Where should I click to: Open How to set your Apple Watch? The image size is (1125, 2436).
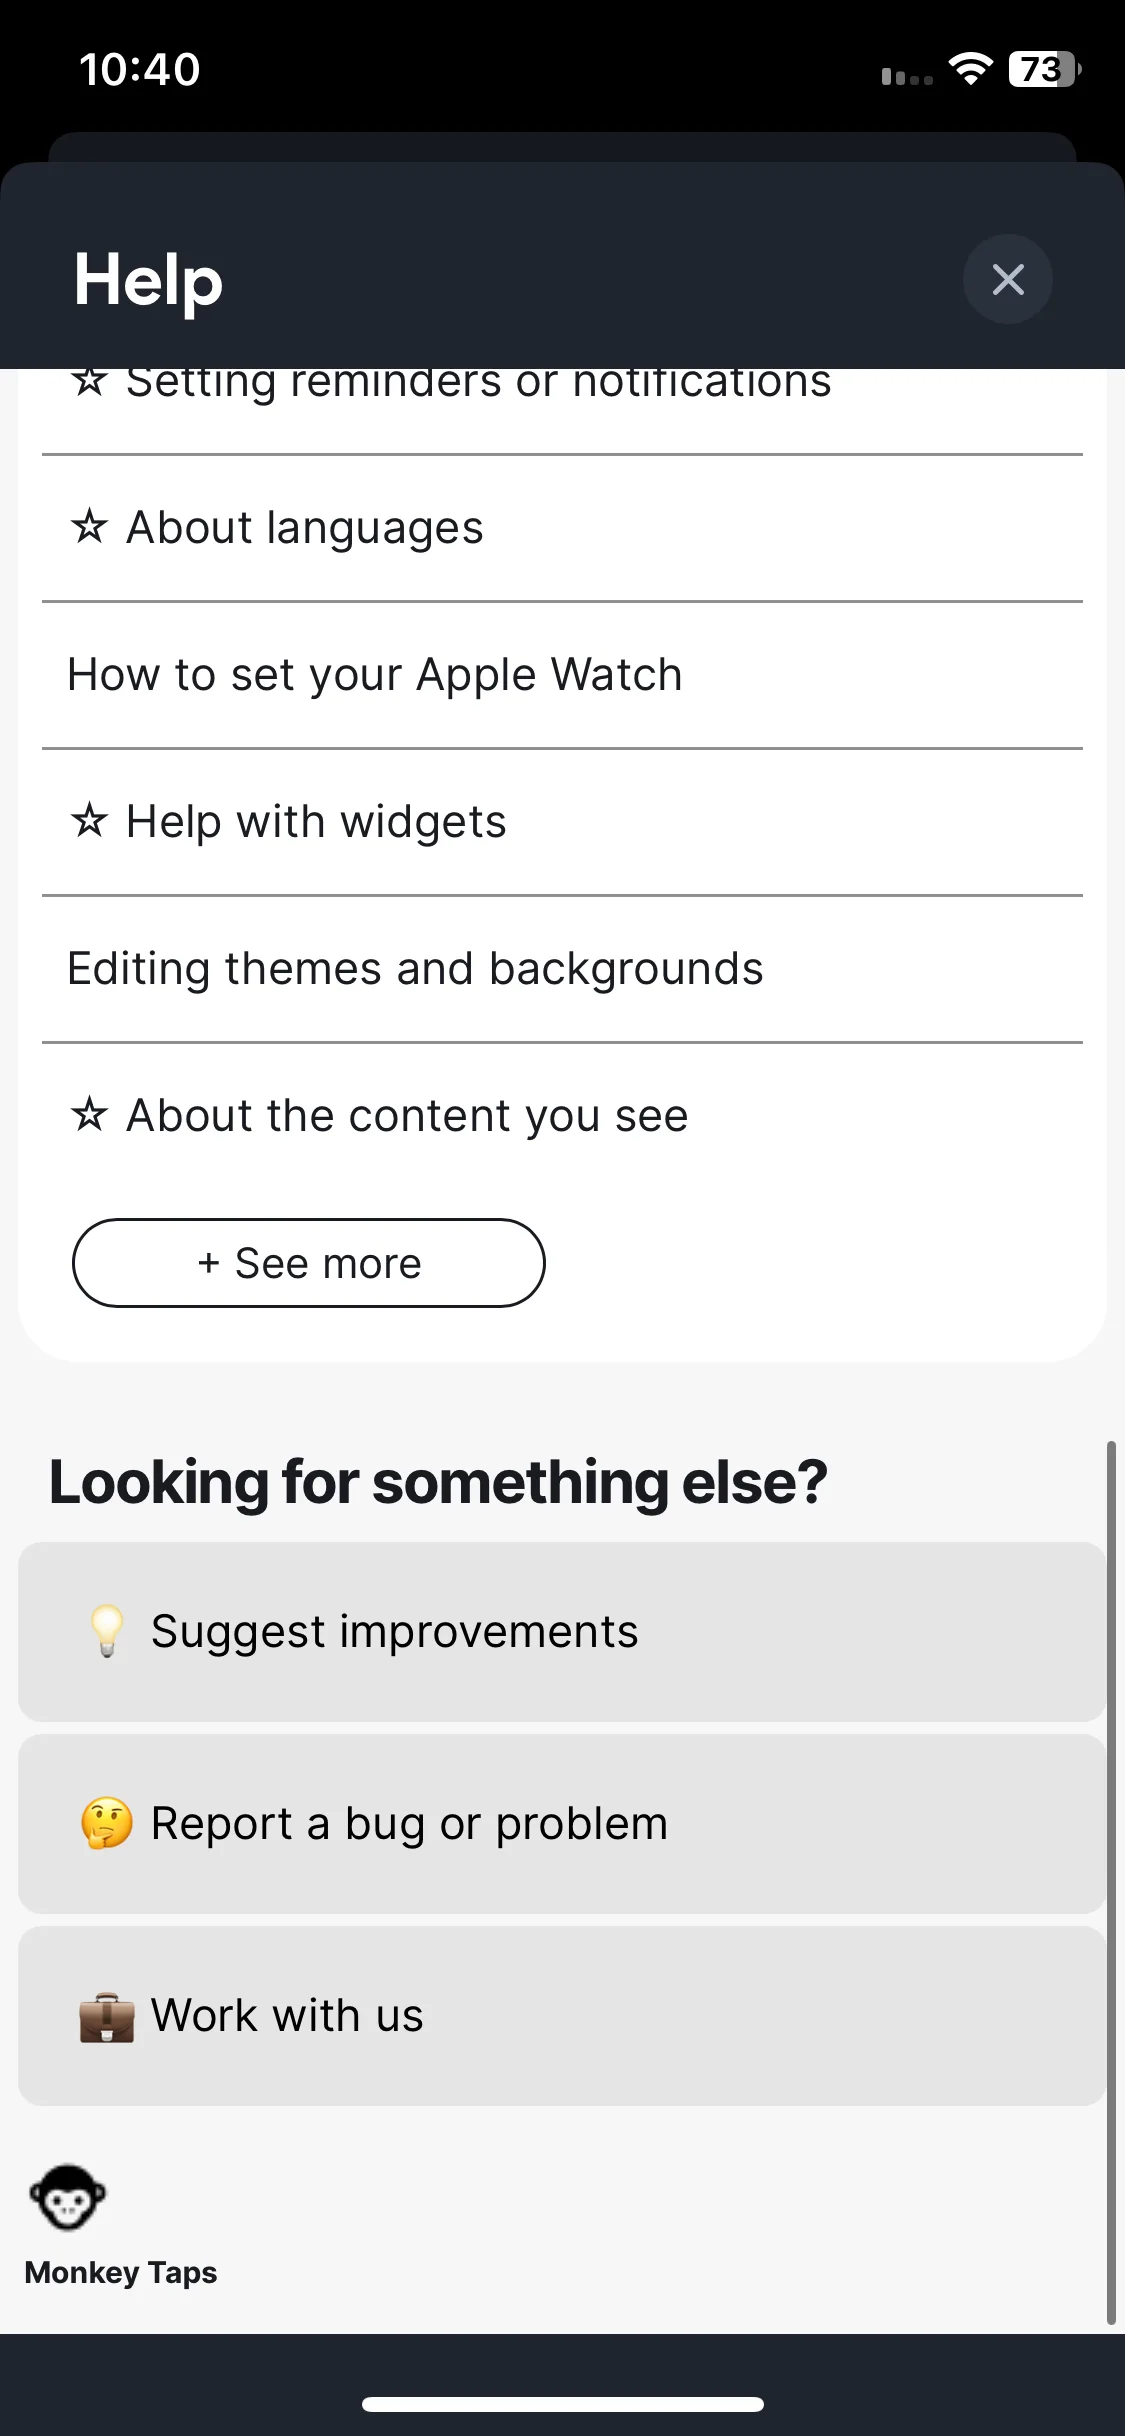tap(562, 675)
